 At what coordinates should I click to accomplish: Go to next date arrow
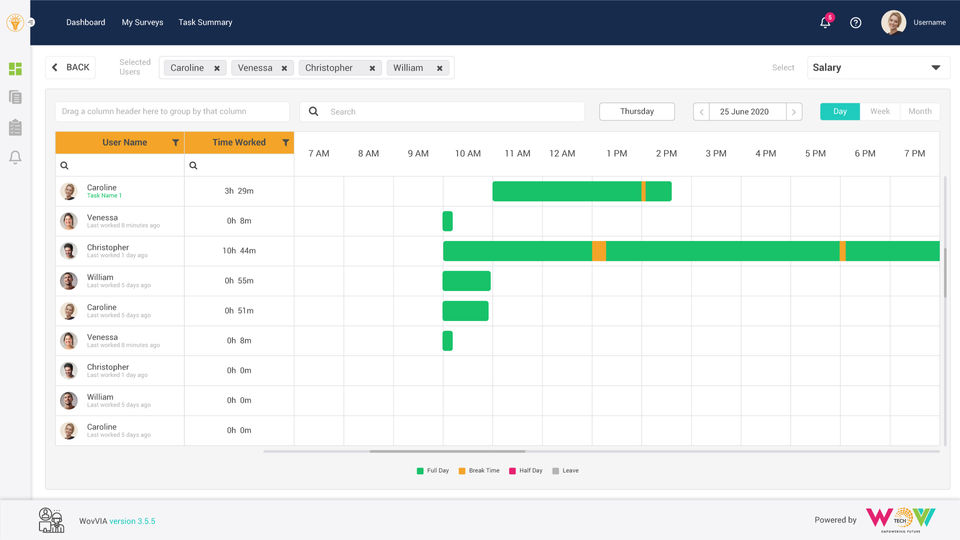794,111
